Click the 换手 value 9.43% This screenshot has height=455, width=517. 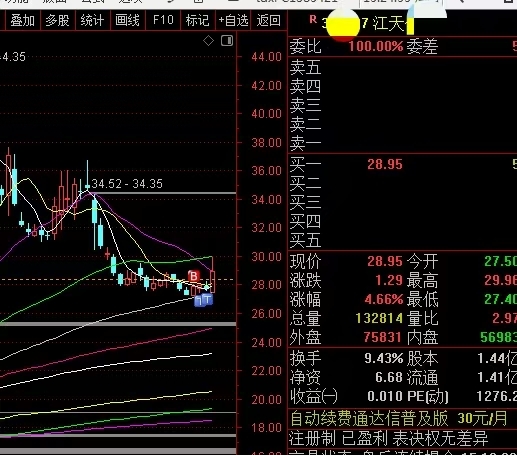(x=384, y=358)
